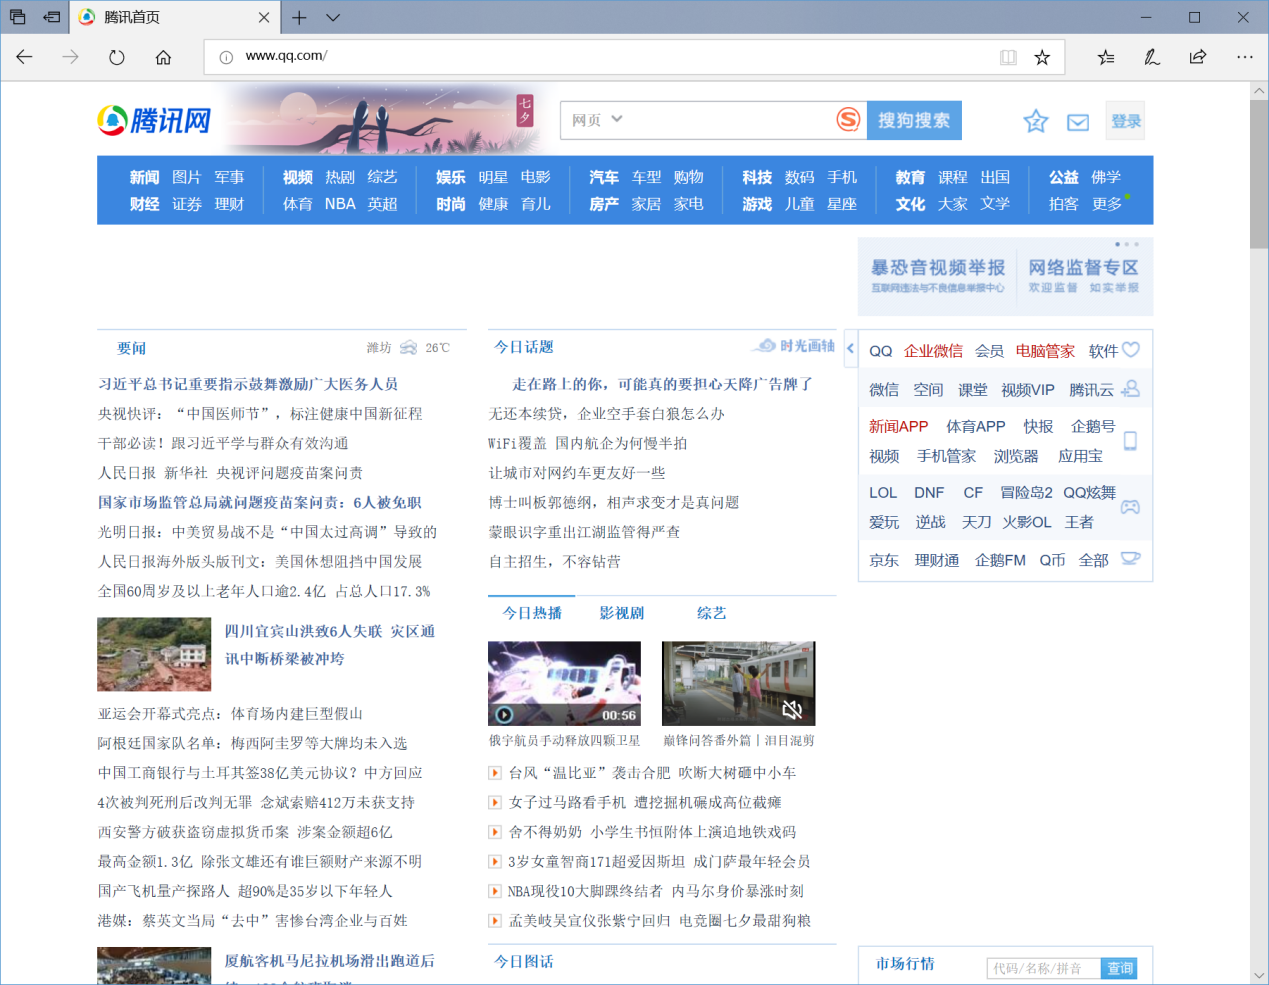Open the 新闻 navigation item
Screen dimensions: 1269x985
[145, 177]
